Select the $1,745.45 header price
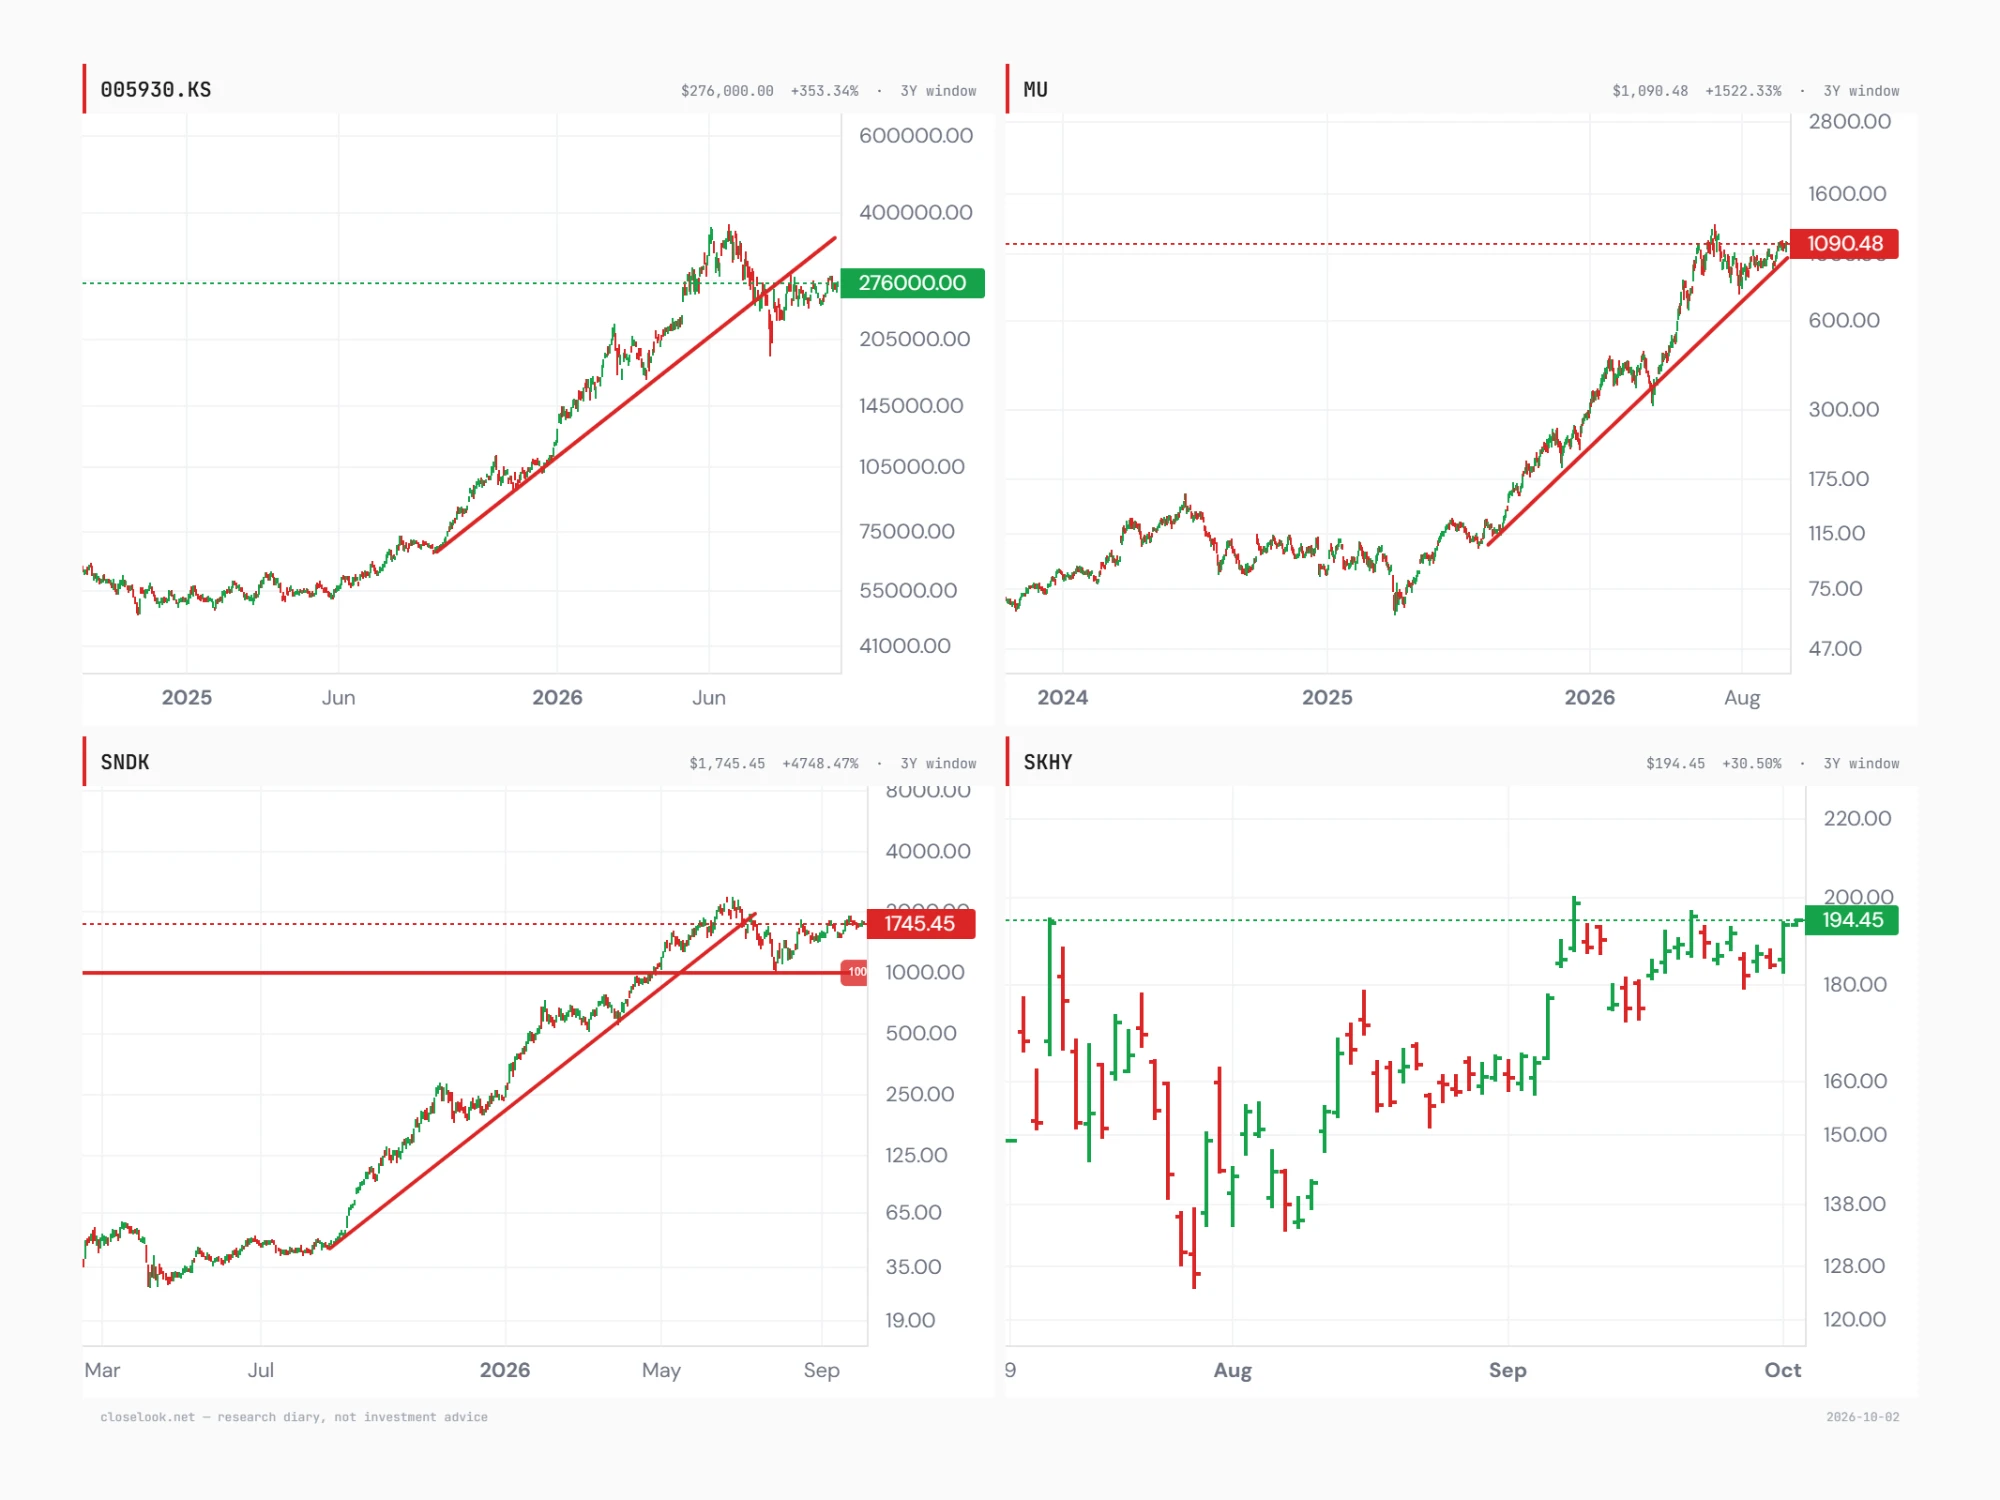 click(727, 764)
